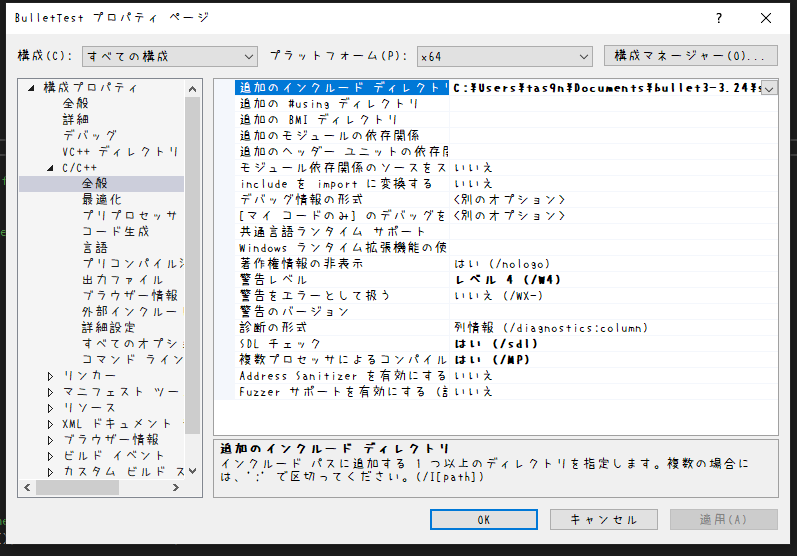
Task: Select ブラウザー情報 under C/C++
Action: click(x=130, y=296)
